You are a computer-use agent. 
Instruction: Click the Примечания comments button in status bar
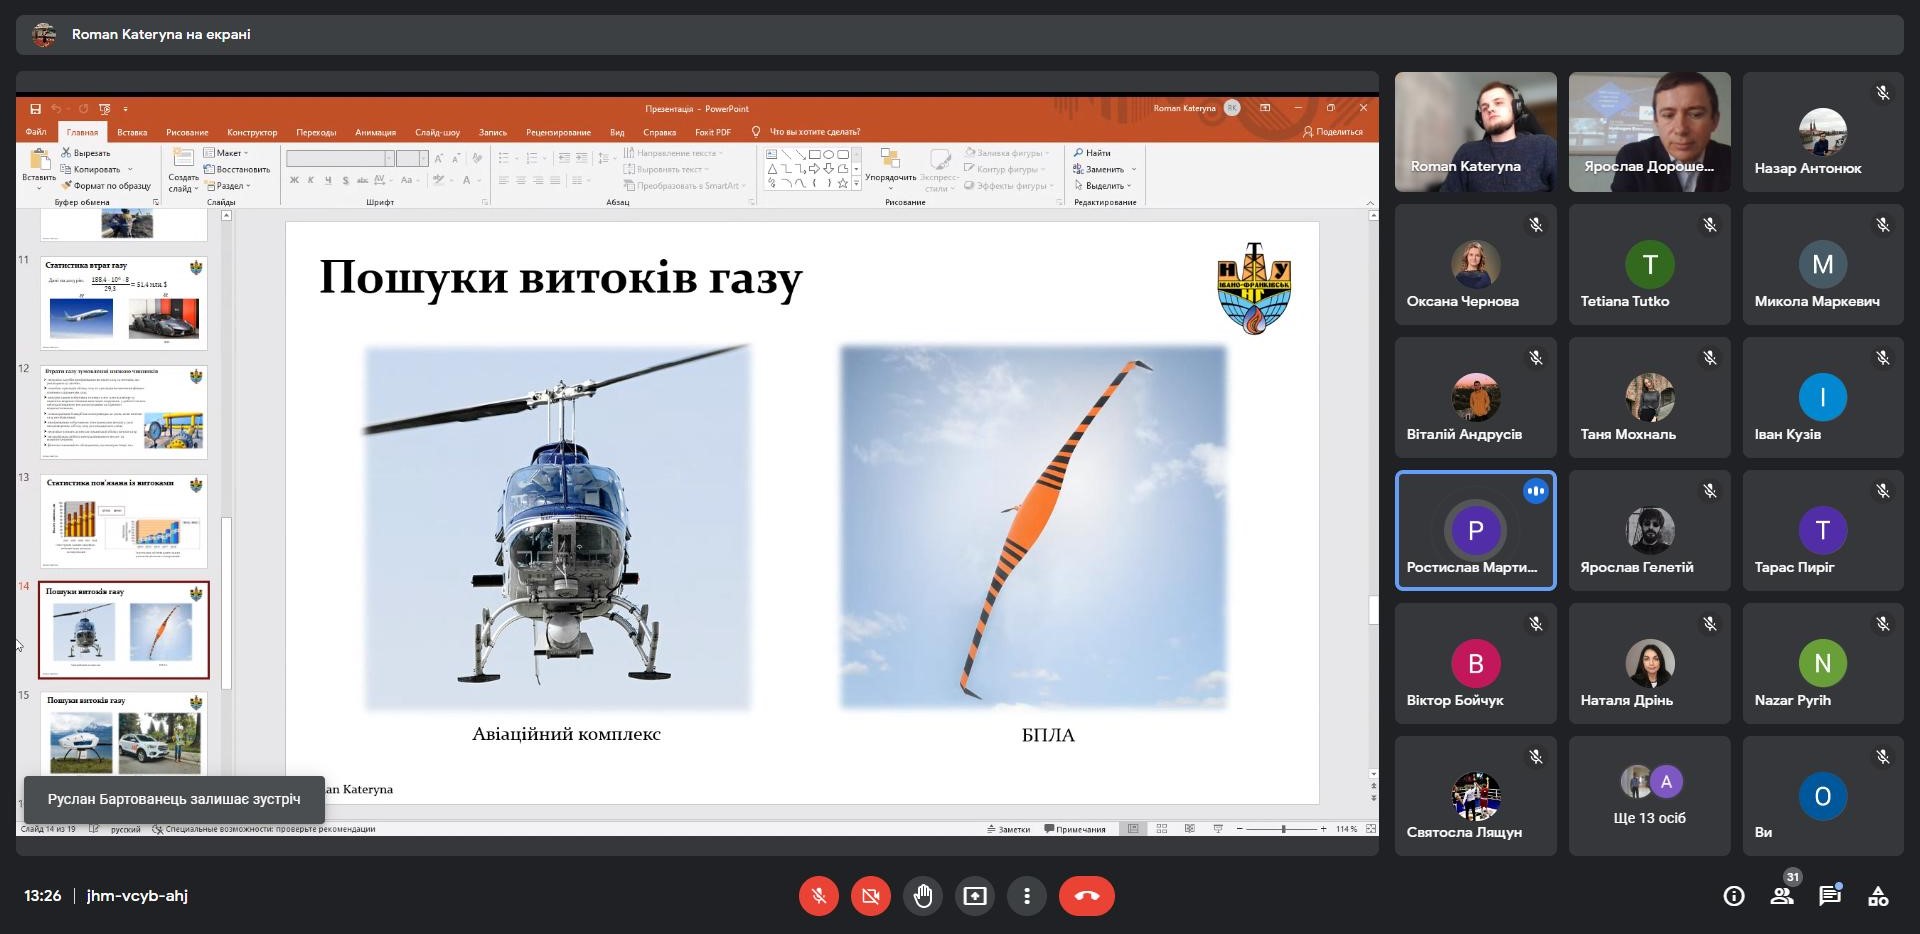(x=1075, y=829)
